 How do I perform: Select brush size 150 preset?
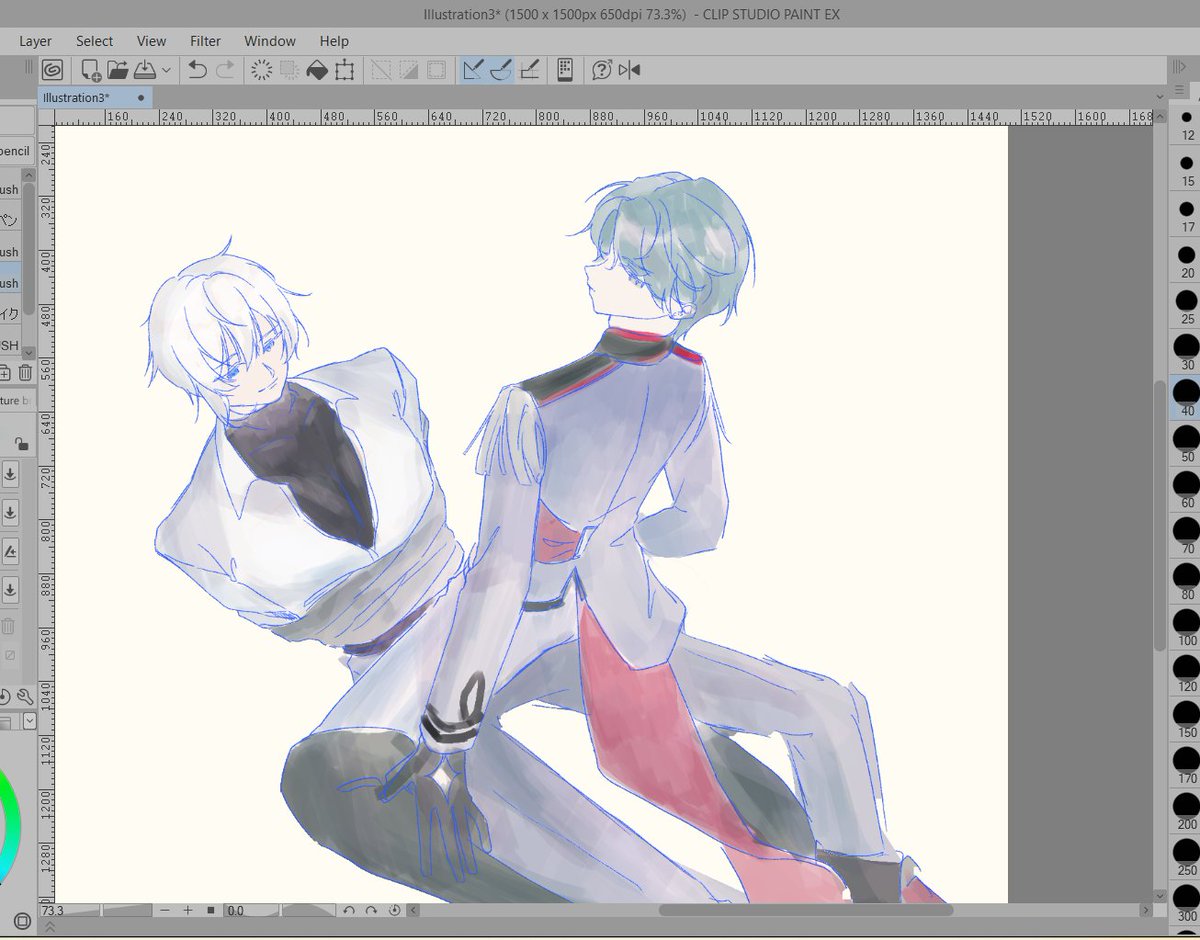point(1187,720)
